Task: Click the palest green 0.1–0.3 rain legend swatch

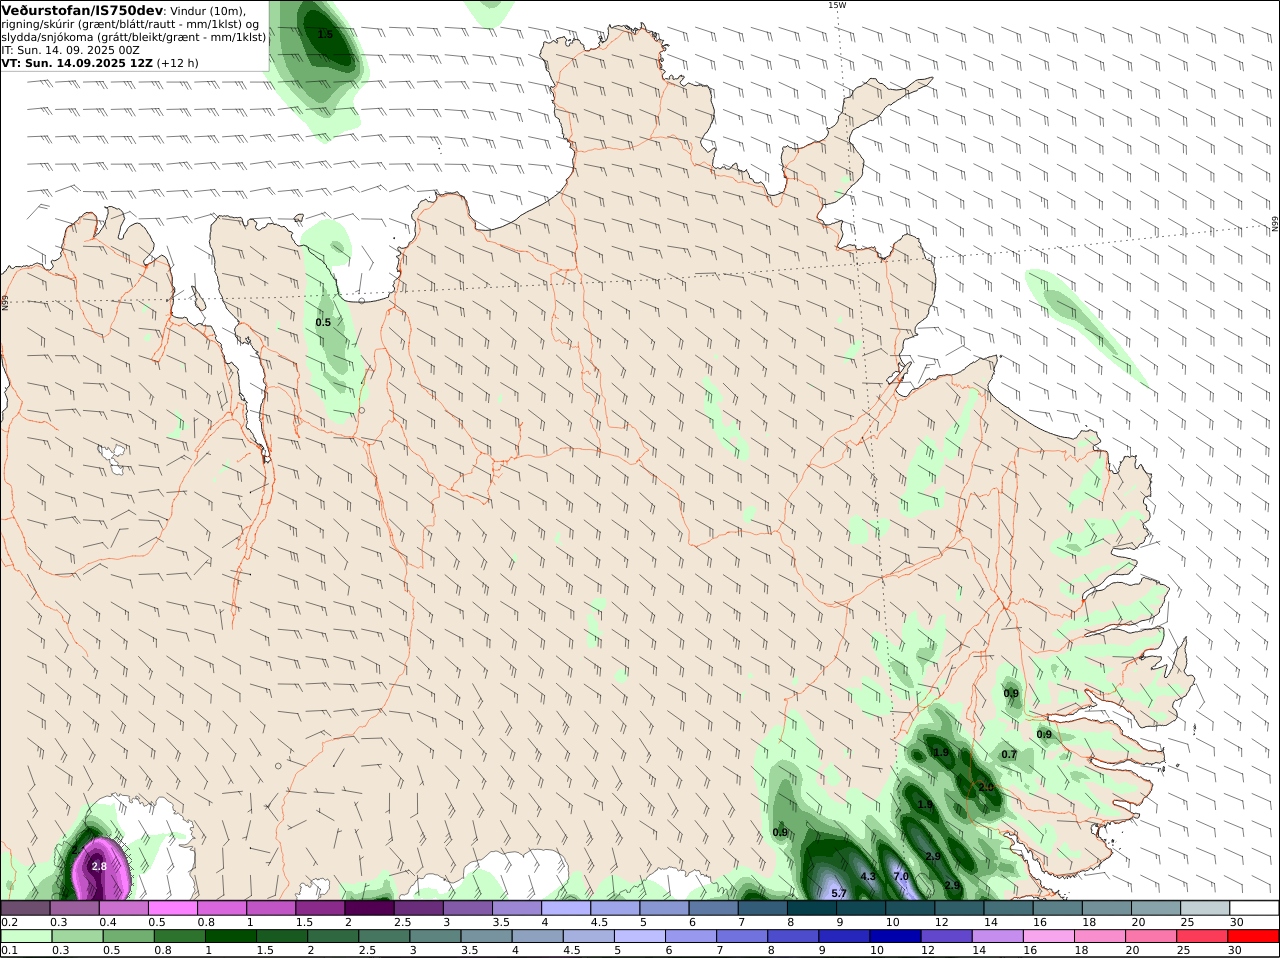Action: click(x=25, y=936)
